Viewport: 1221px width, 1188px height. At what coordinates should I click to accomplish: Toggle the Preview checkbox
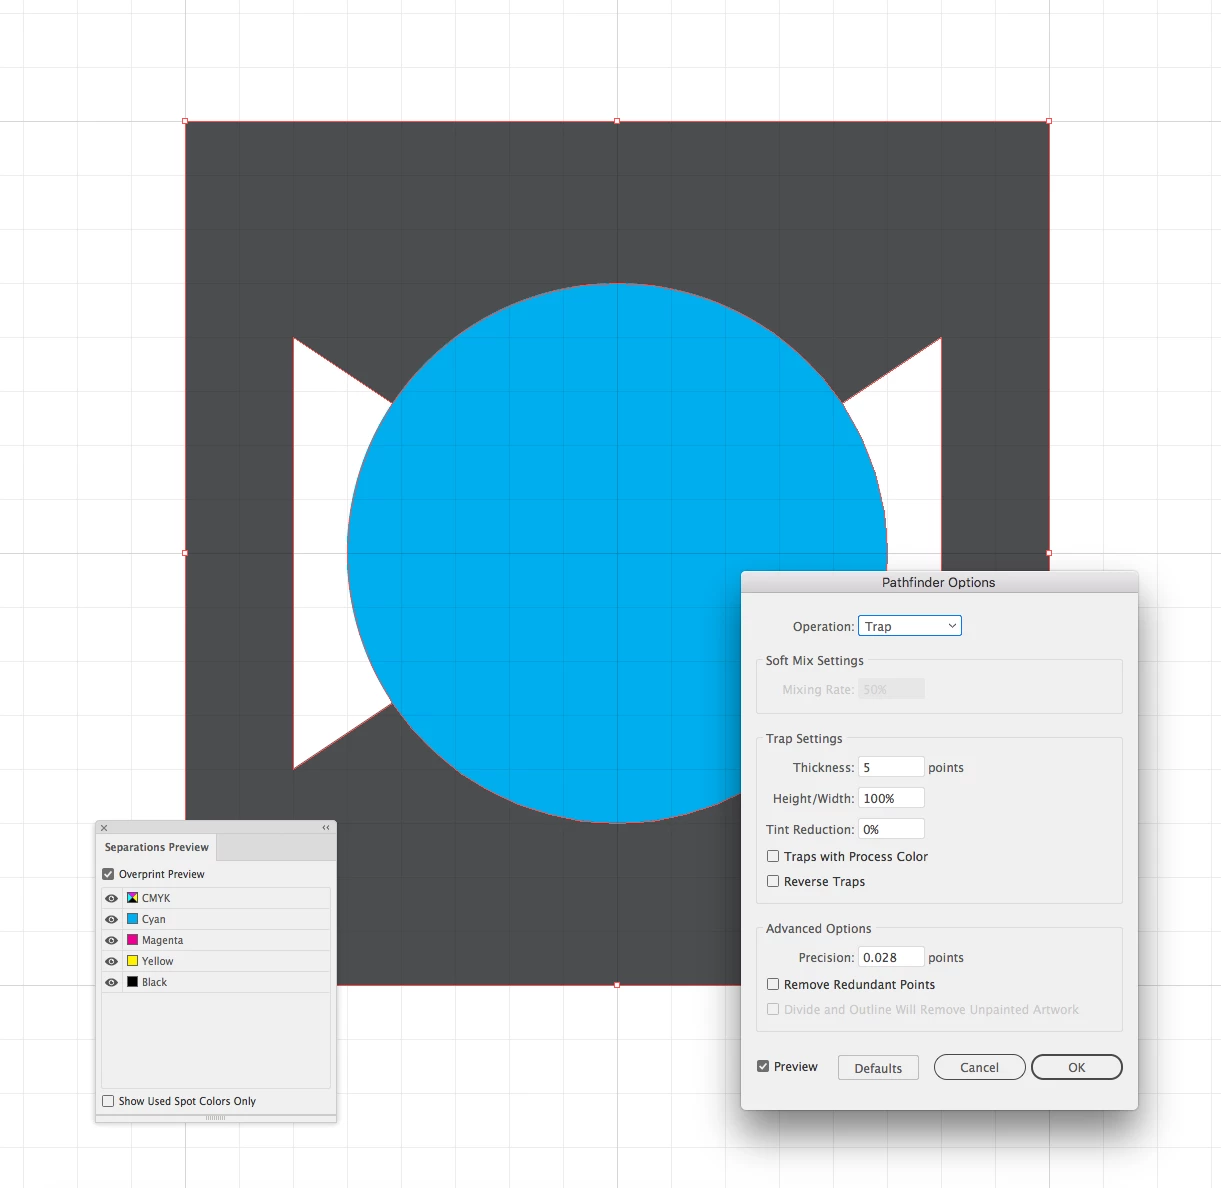[x=763, y=1066]
